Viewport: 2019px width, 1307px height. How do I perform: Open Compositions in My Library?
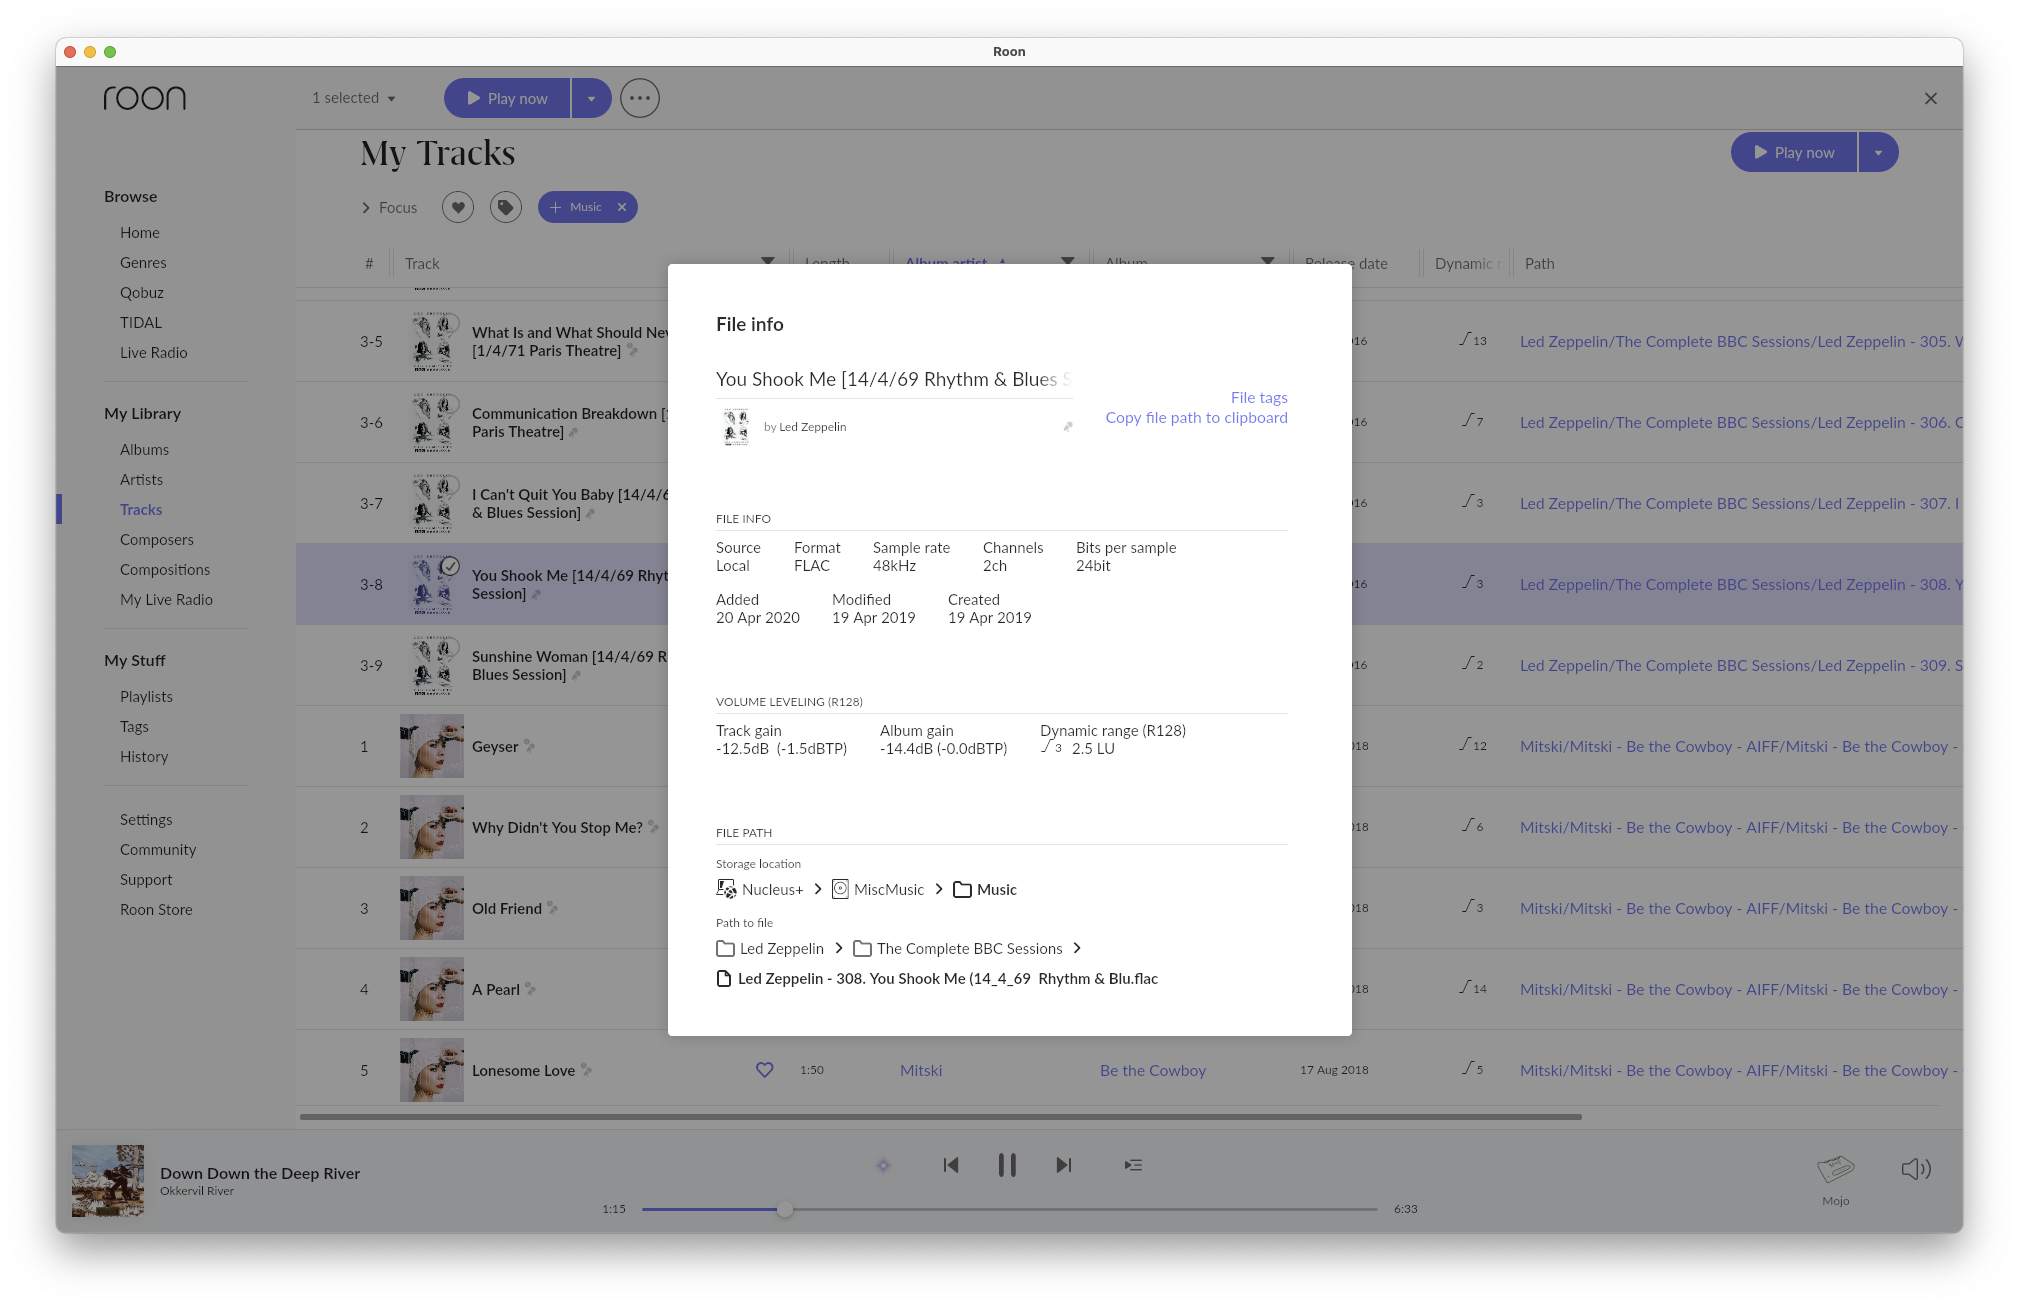pos(165,569)
